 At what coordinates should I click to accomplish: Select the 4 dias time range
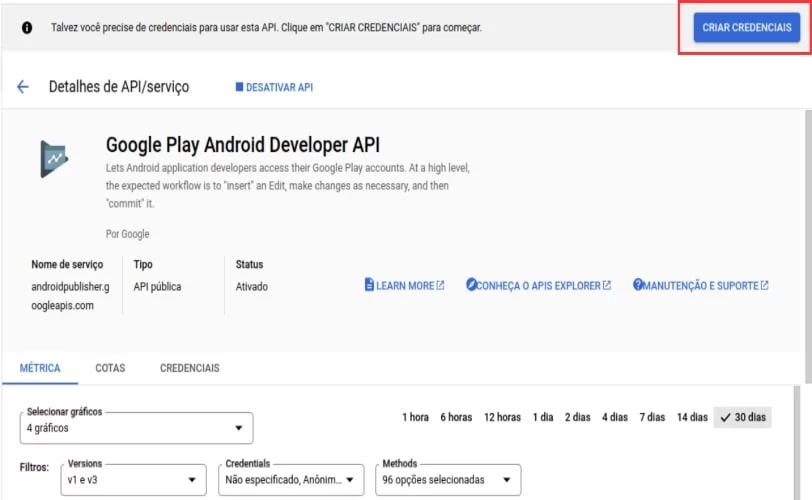click(x=615, y=417)
